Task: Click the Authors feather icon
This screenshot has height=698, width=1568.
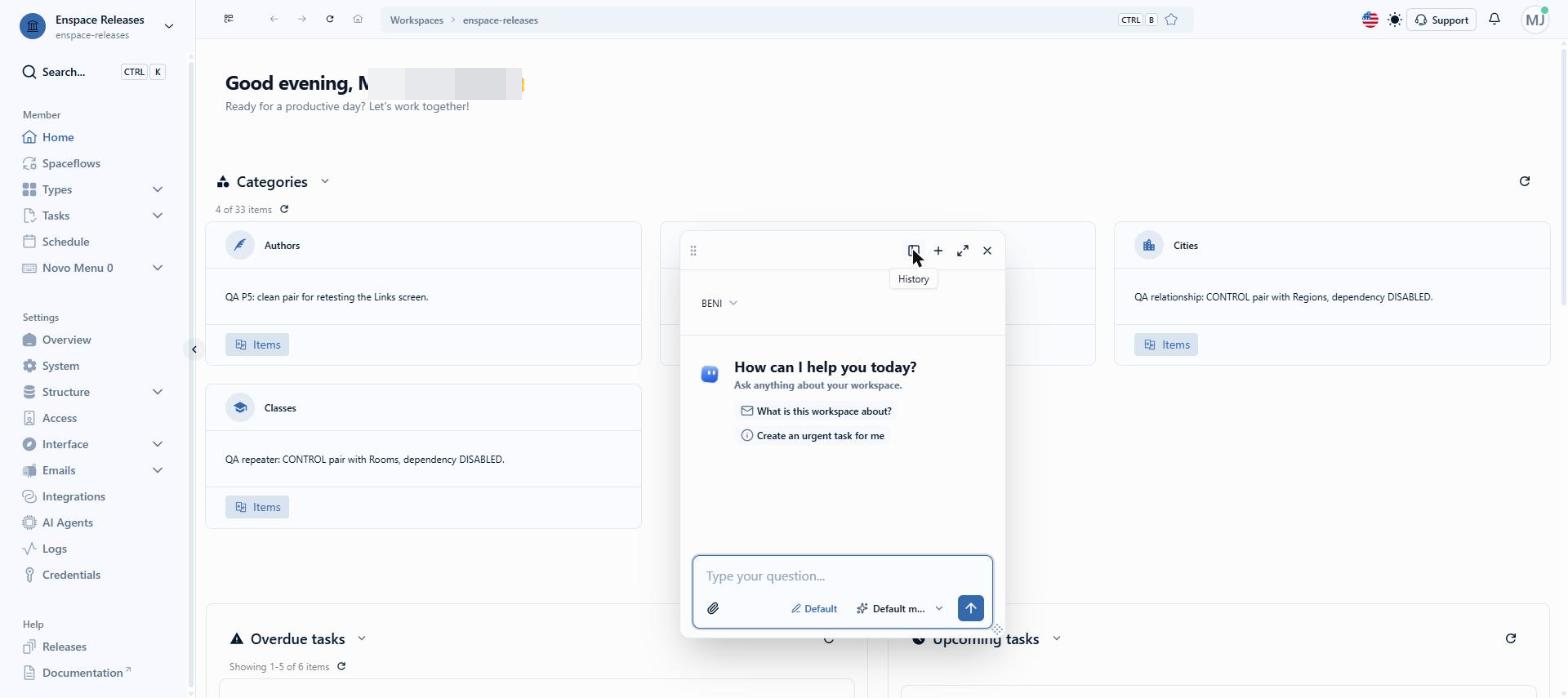Action: coord(240,245)
